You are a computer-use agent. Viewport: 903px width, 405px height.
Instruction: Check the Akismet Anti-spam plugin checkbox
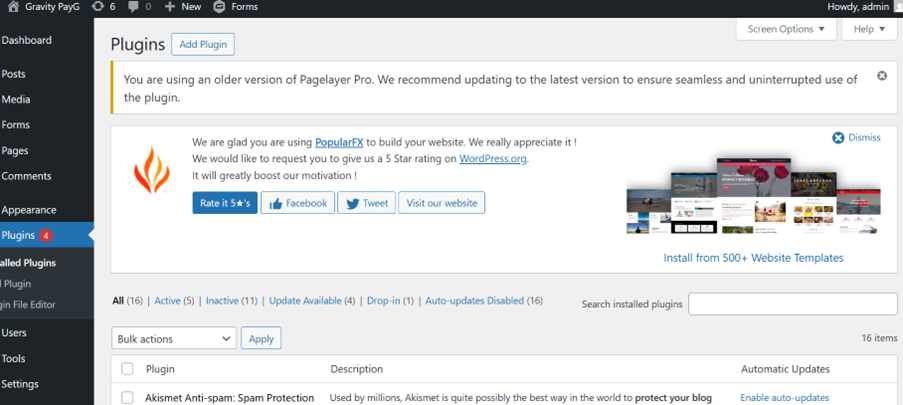(x=127, y=397)
